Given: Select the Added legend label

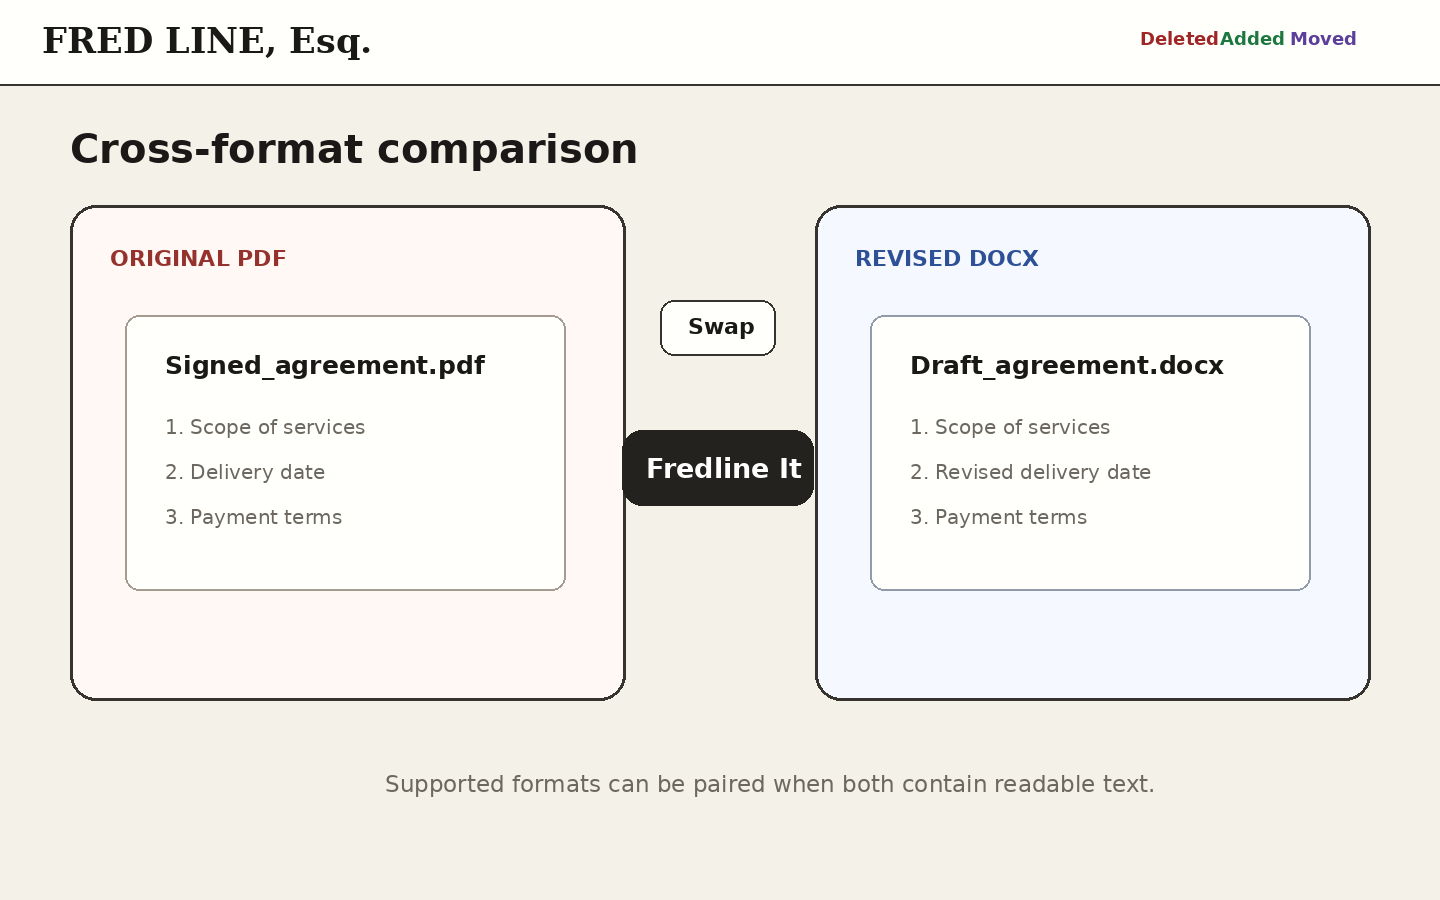Looking at the screenshot, I should pyautogui.click(x=1252, y=39).
